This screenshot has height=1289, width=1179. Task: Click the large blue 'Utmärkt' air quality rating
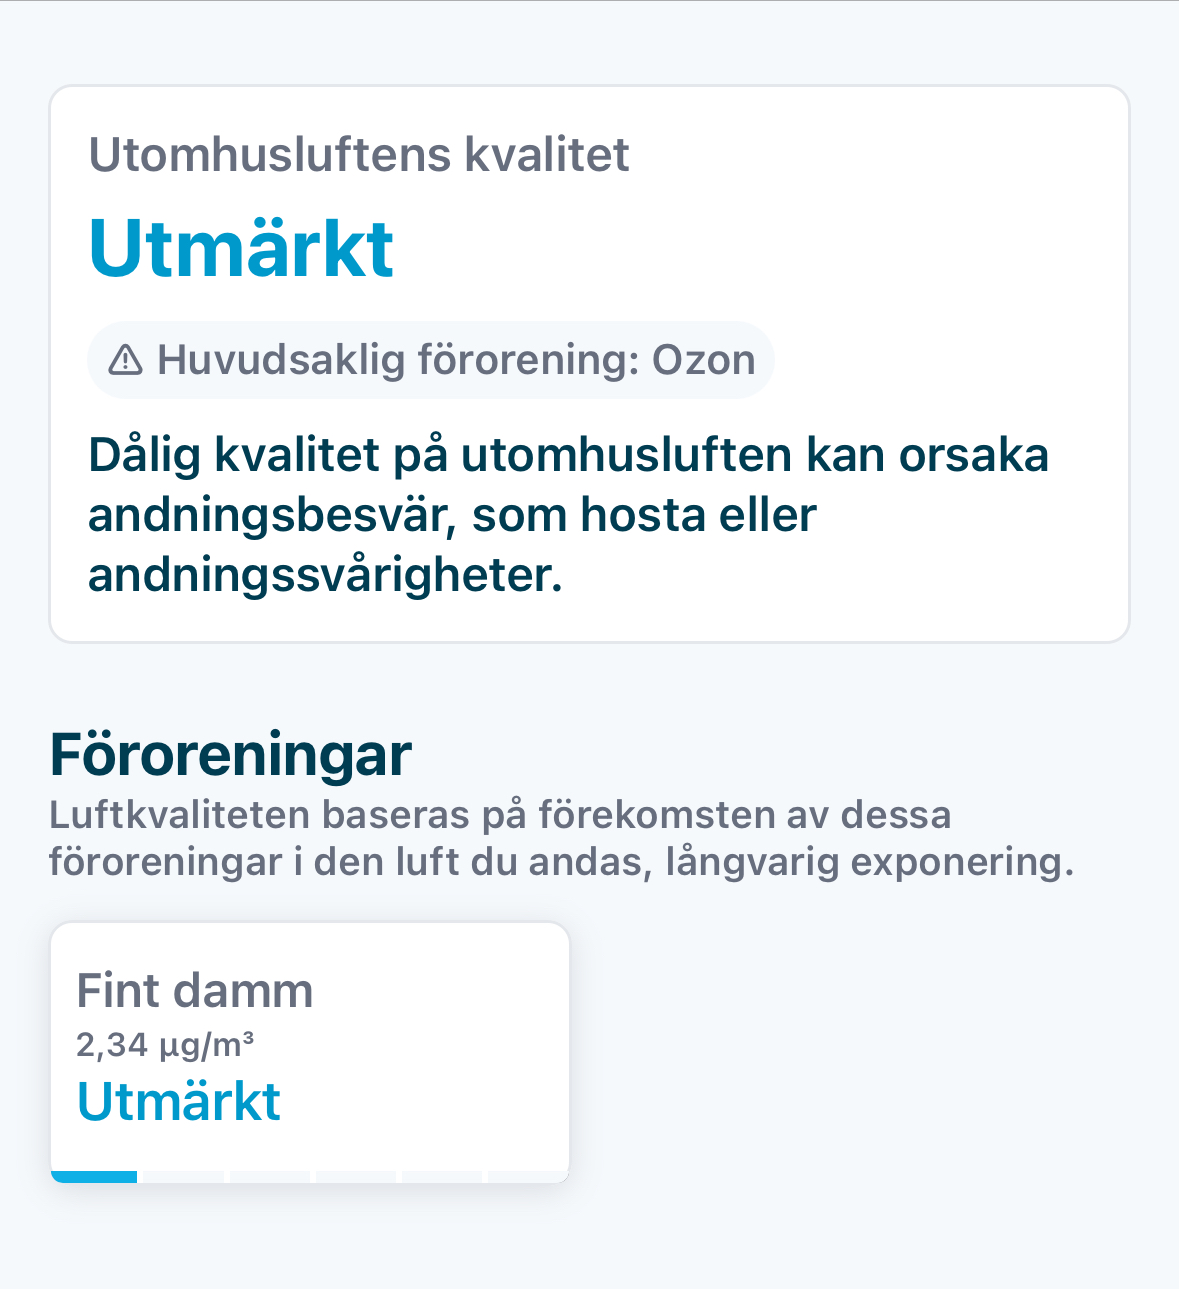(x=241, y=248)
